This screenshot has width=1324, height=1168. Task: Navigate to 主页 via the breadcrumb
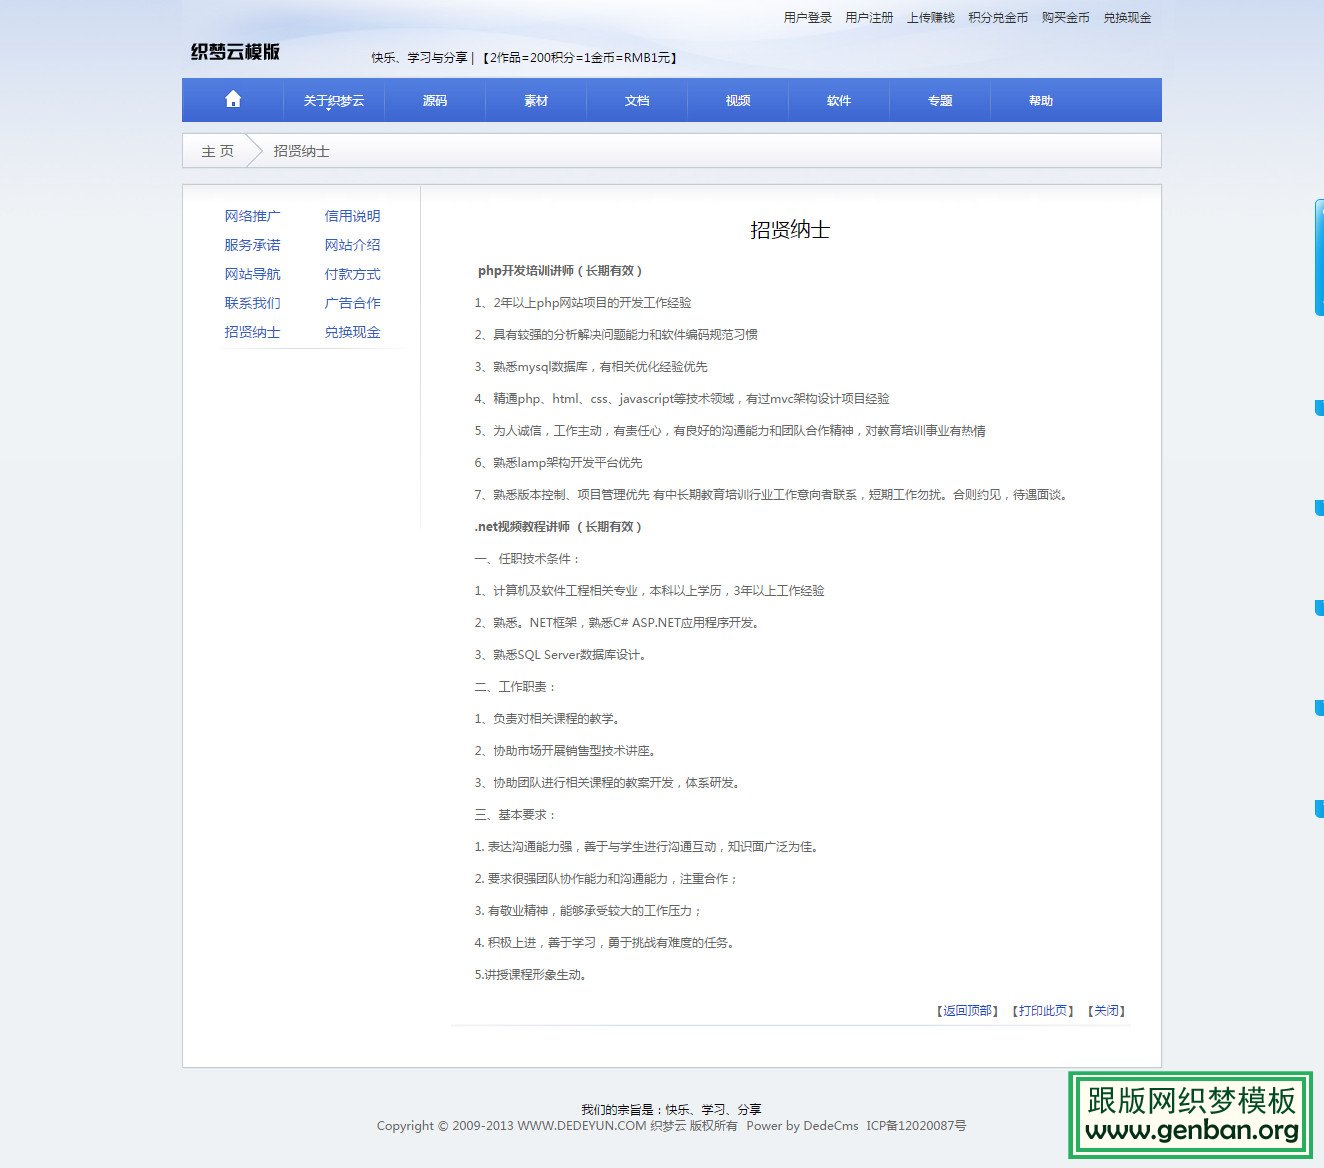[x=216, y=151]
